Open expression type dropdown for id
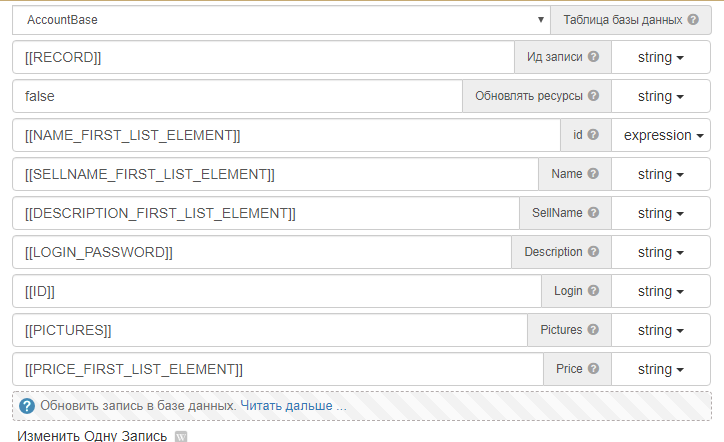This screenshot has height=442, width=724. click(660, 135)
